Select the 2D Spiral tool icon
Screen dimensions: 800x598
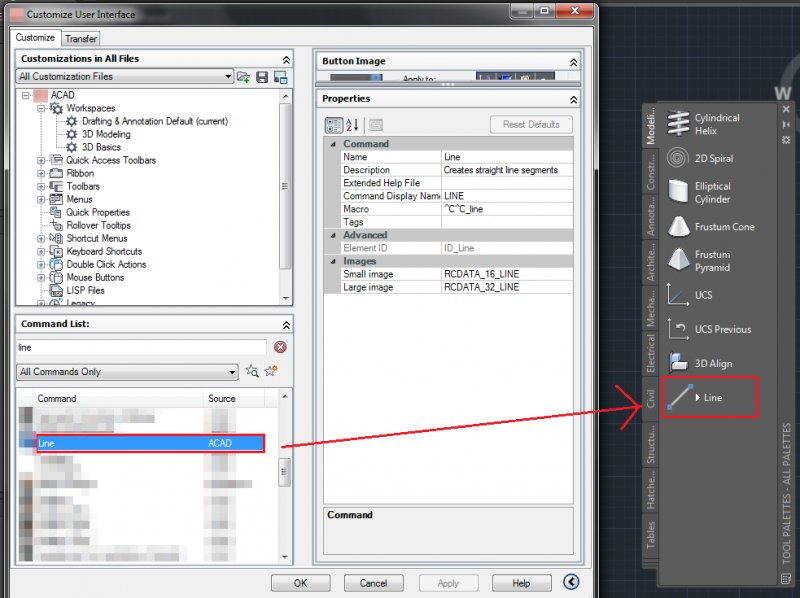[x=678, y=158]
